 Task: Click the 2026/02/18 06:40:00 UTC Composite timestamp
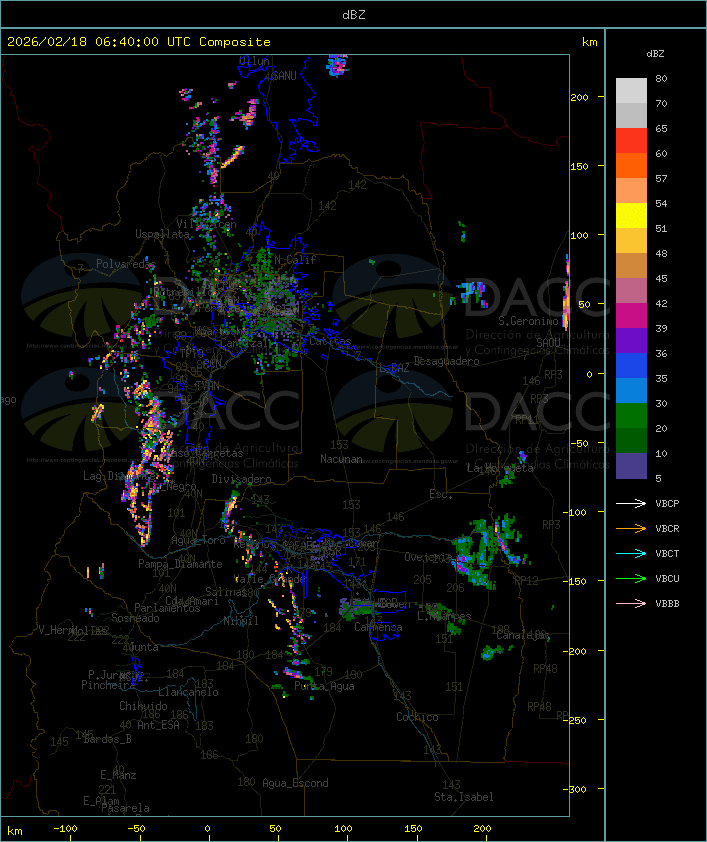[139, 42]
